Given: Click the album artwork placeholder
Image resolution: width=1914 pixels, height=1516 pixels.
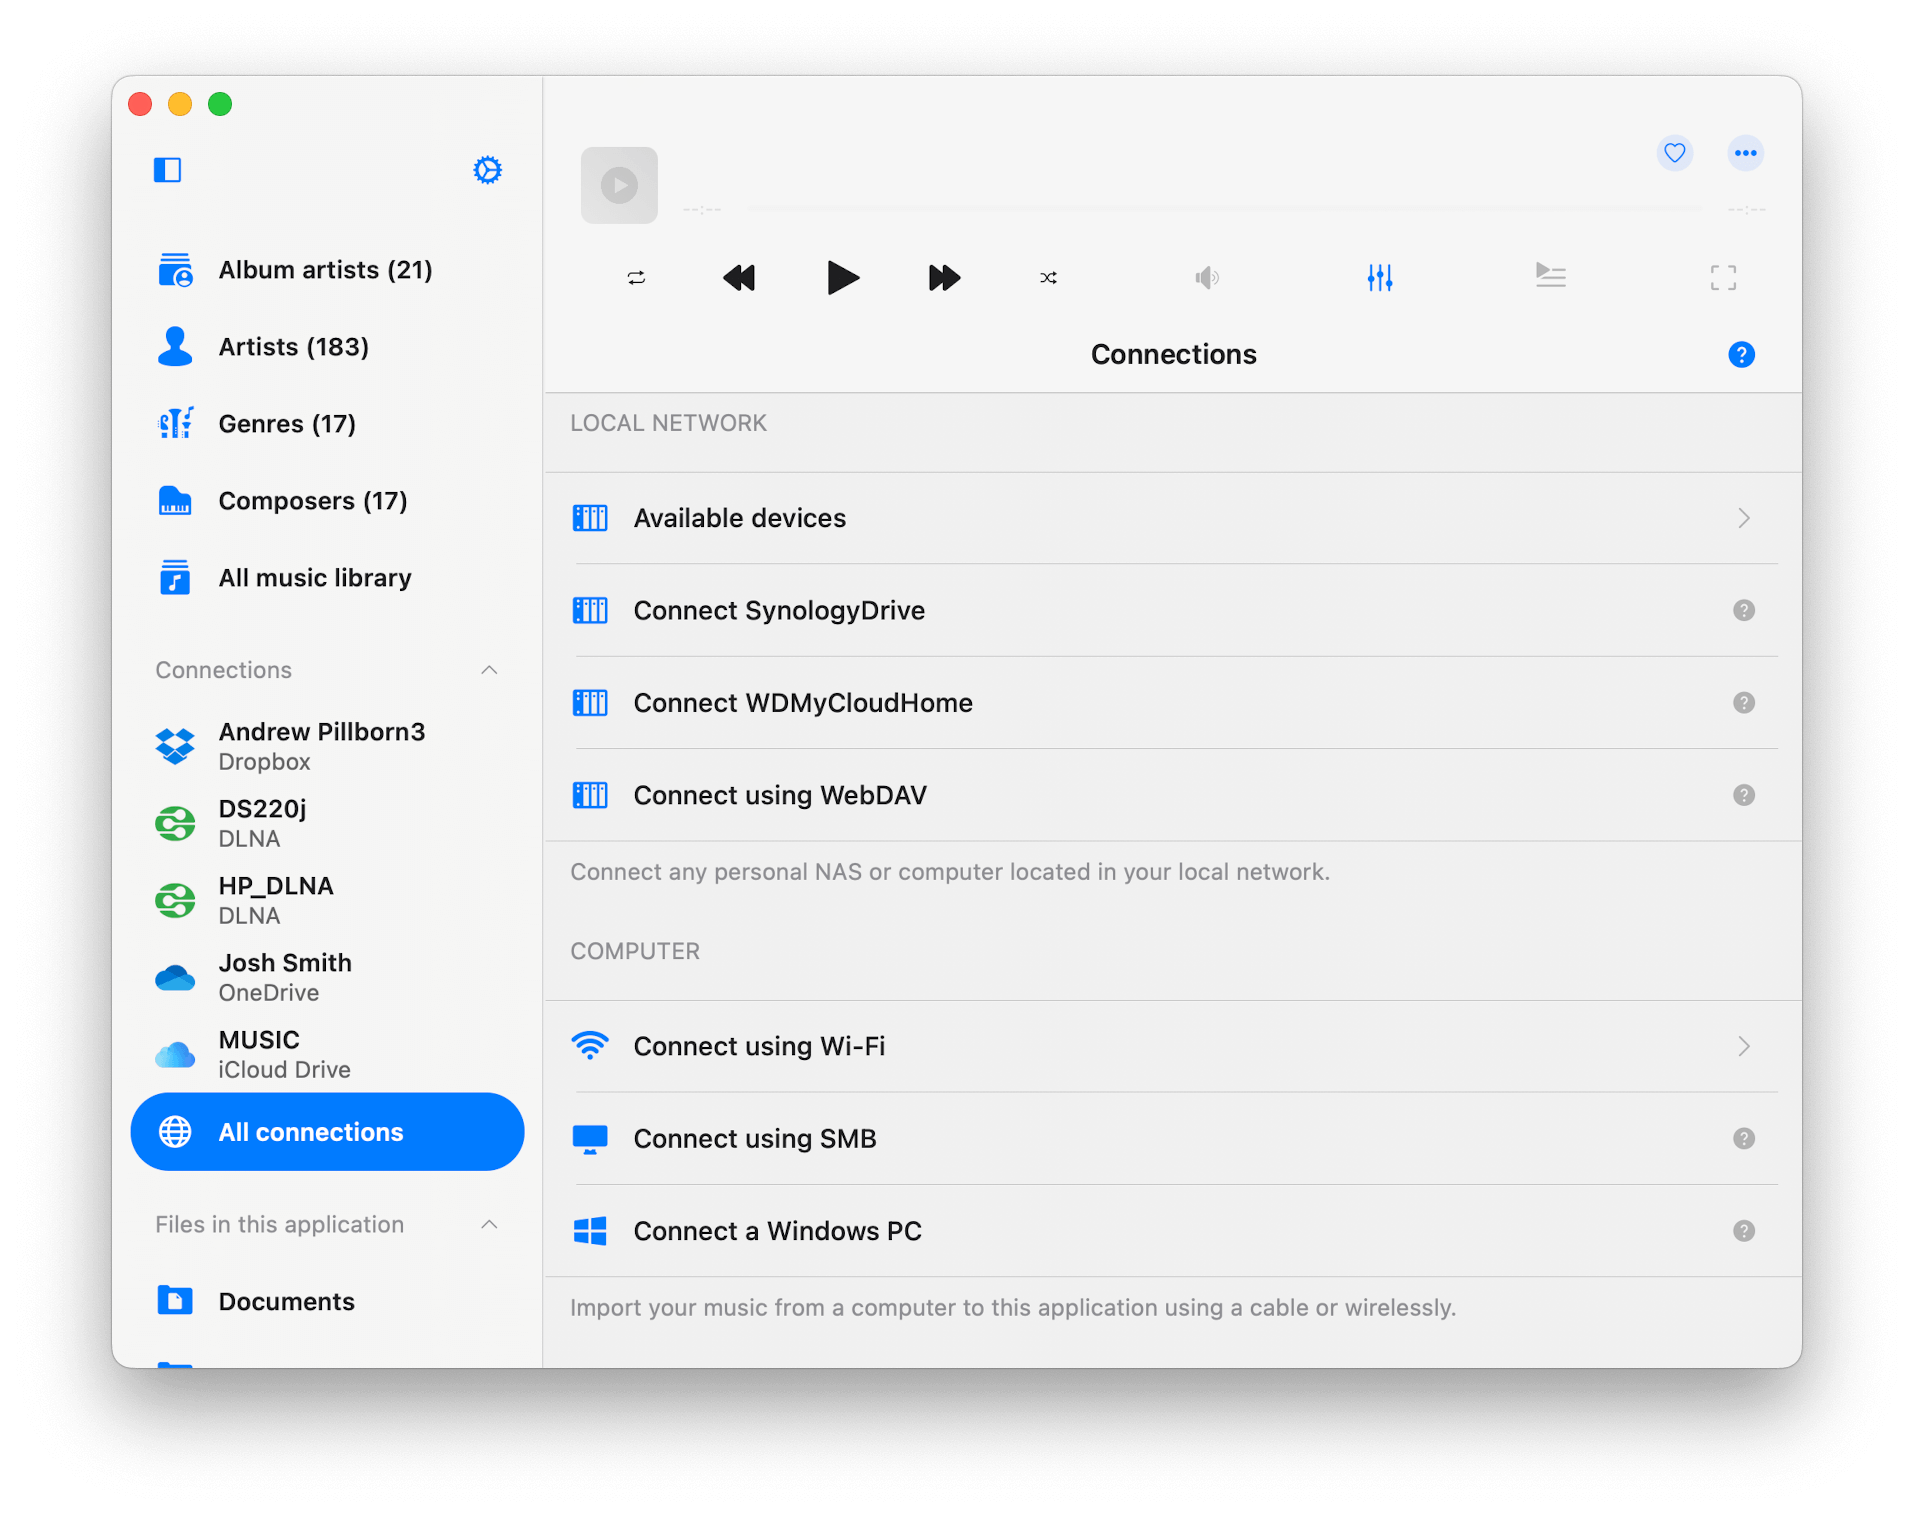Looking at the screenshot, I should point(618,185).
